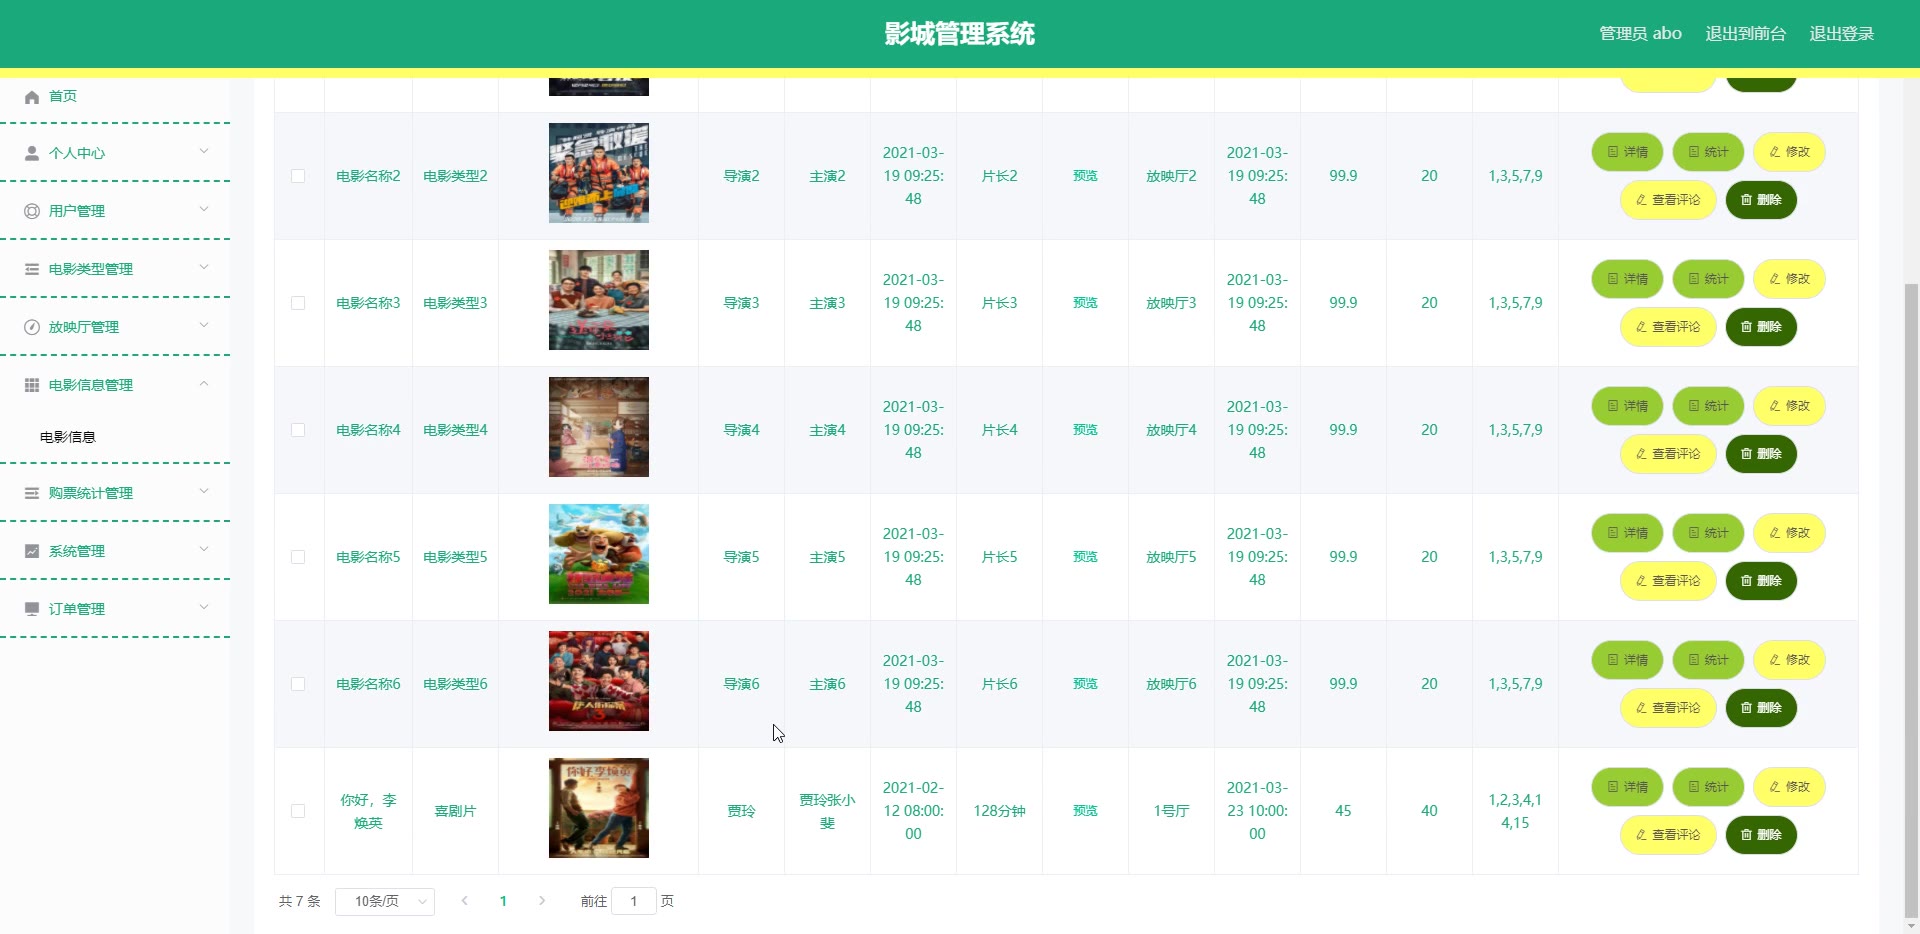Image resolution: width=1920 pixels, height=934 pixels.
Task: Expand the 用户管理 menu chevron
Action: (x=204, y=210)
